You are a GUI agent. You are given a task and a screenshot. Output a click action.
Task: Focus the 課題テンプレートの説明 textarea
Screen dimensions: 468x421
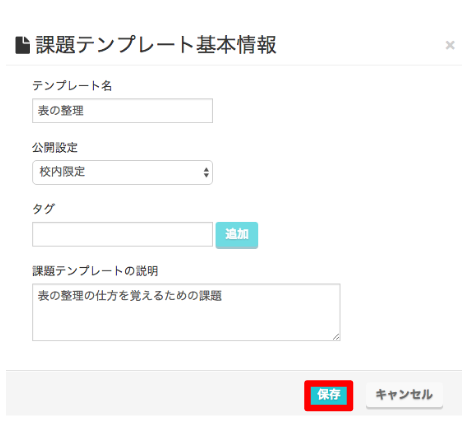coord(186,312)
